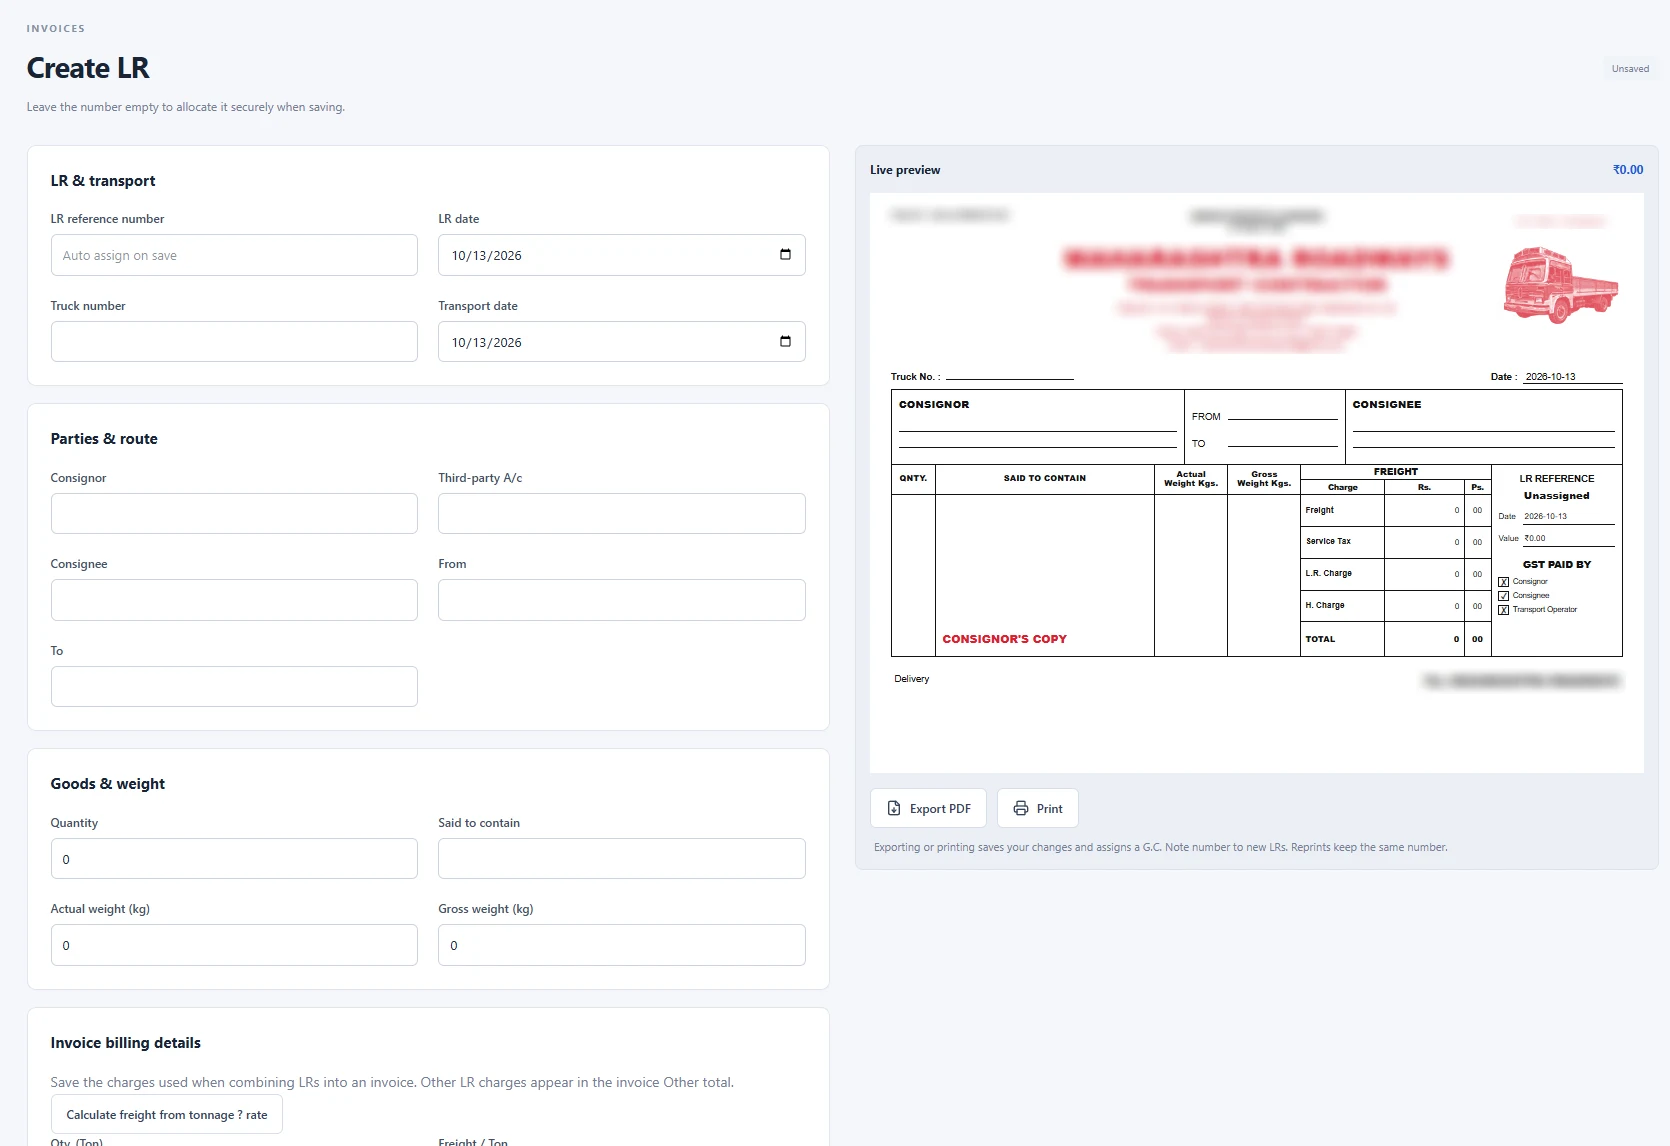Click Calculate freight from tonnage button
This screenshot has height=1146, width=1670.
coord(167,1114)
